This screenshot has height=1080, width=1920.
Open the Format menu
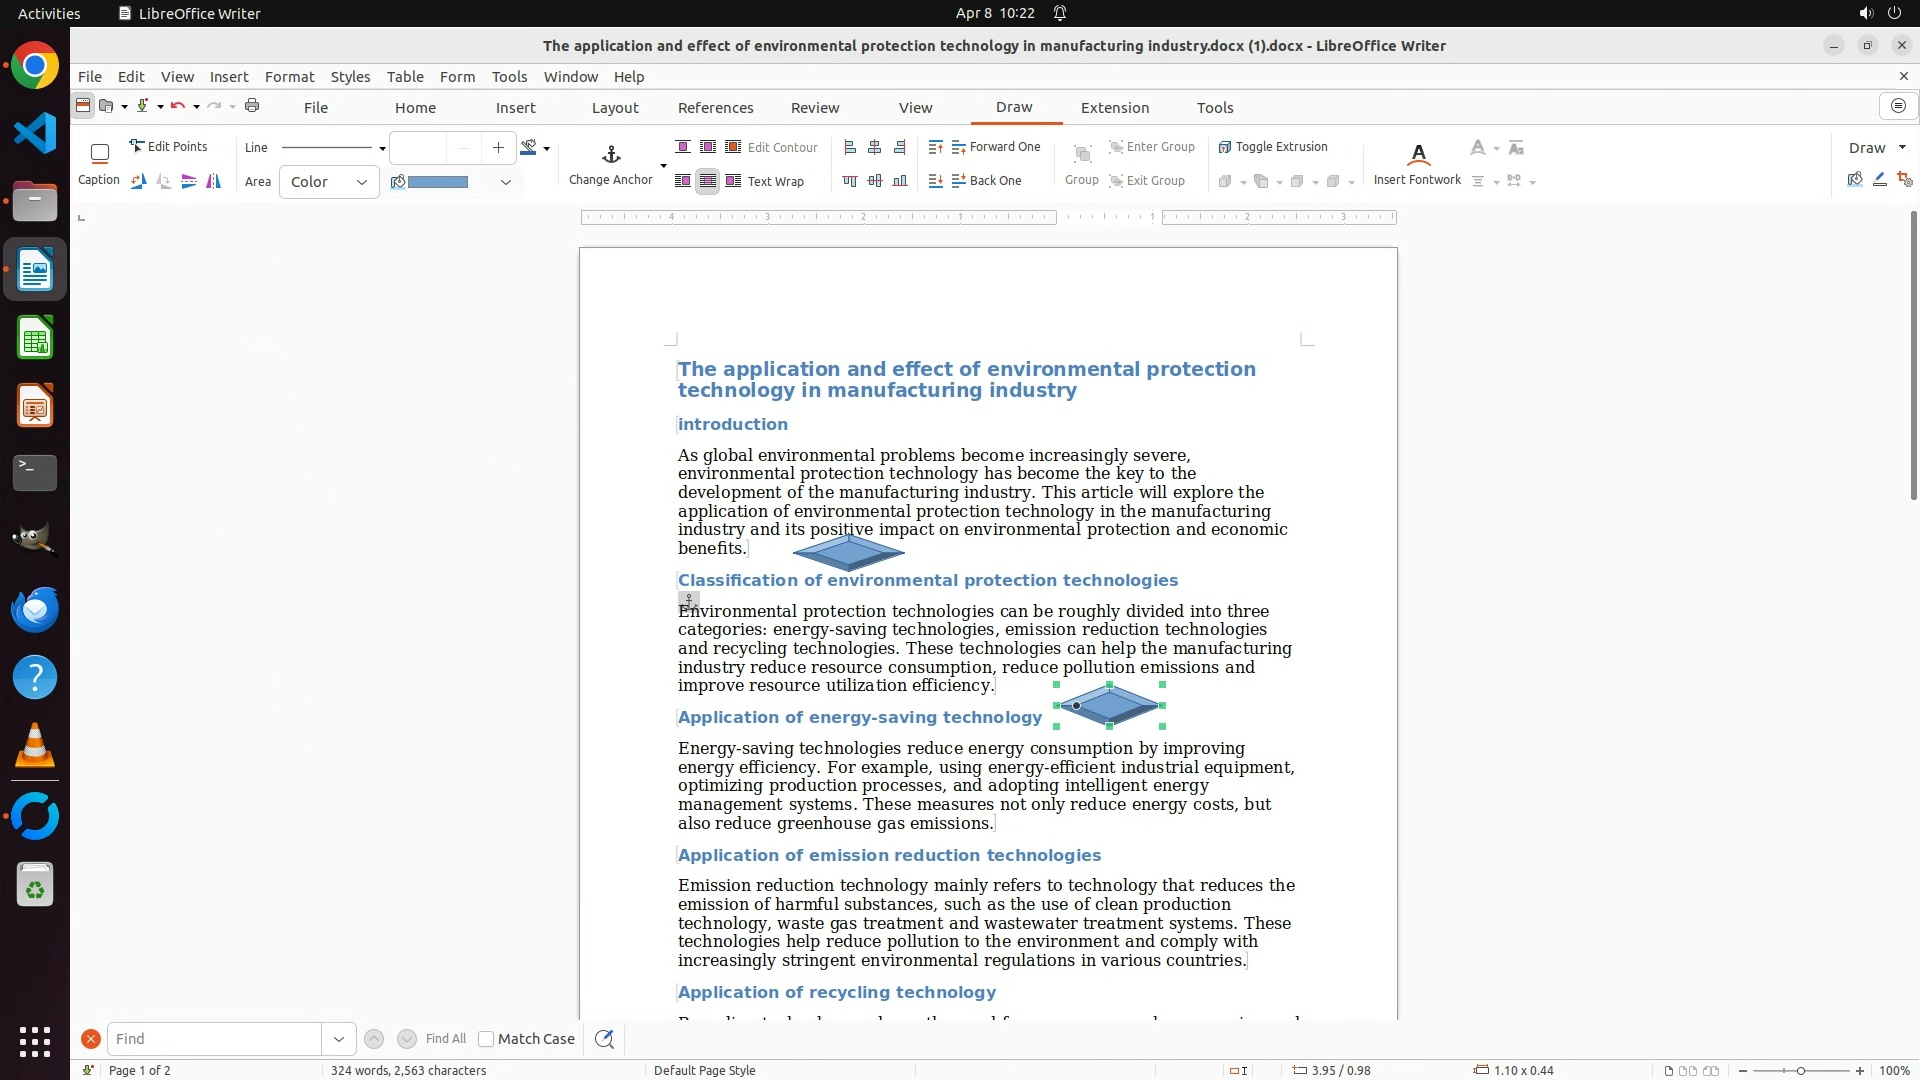pos(289,77)
